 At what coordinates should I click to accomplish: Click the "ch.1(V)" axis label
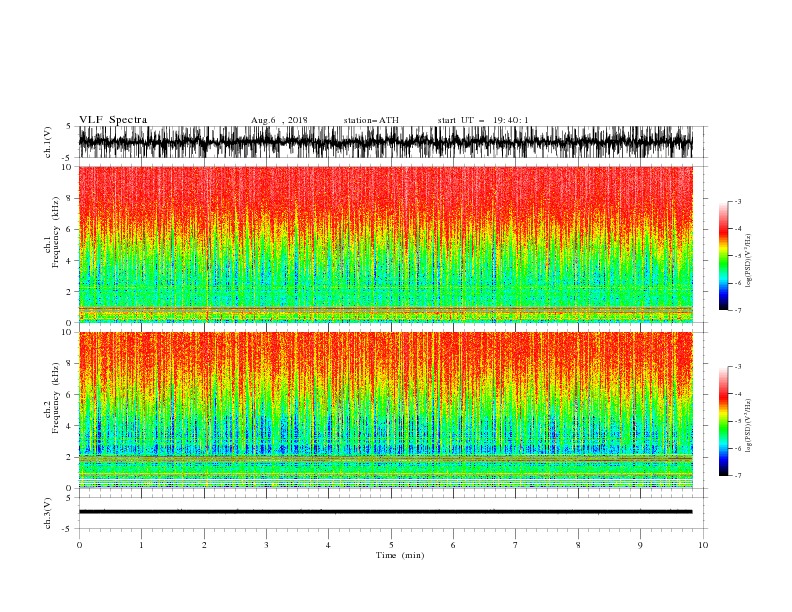48,142
